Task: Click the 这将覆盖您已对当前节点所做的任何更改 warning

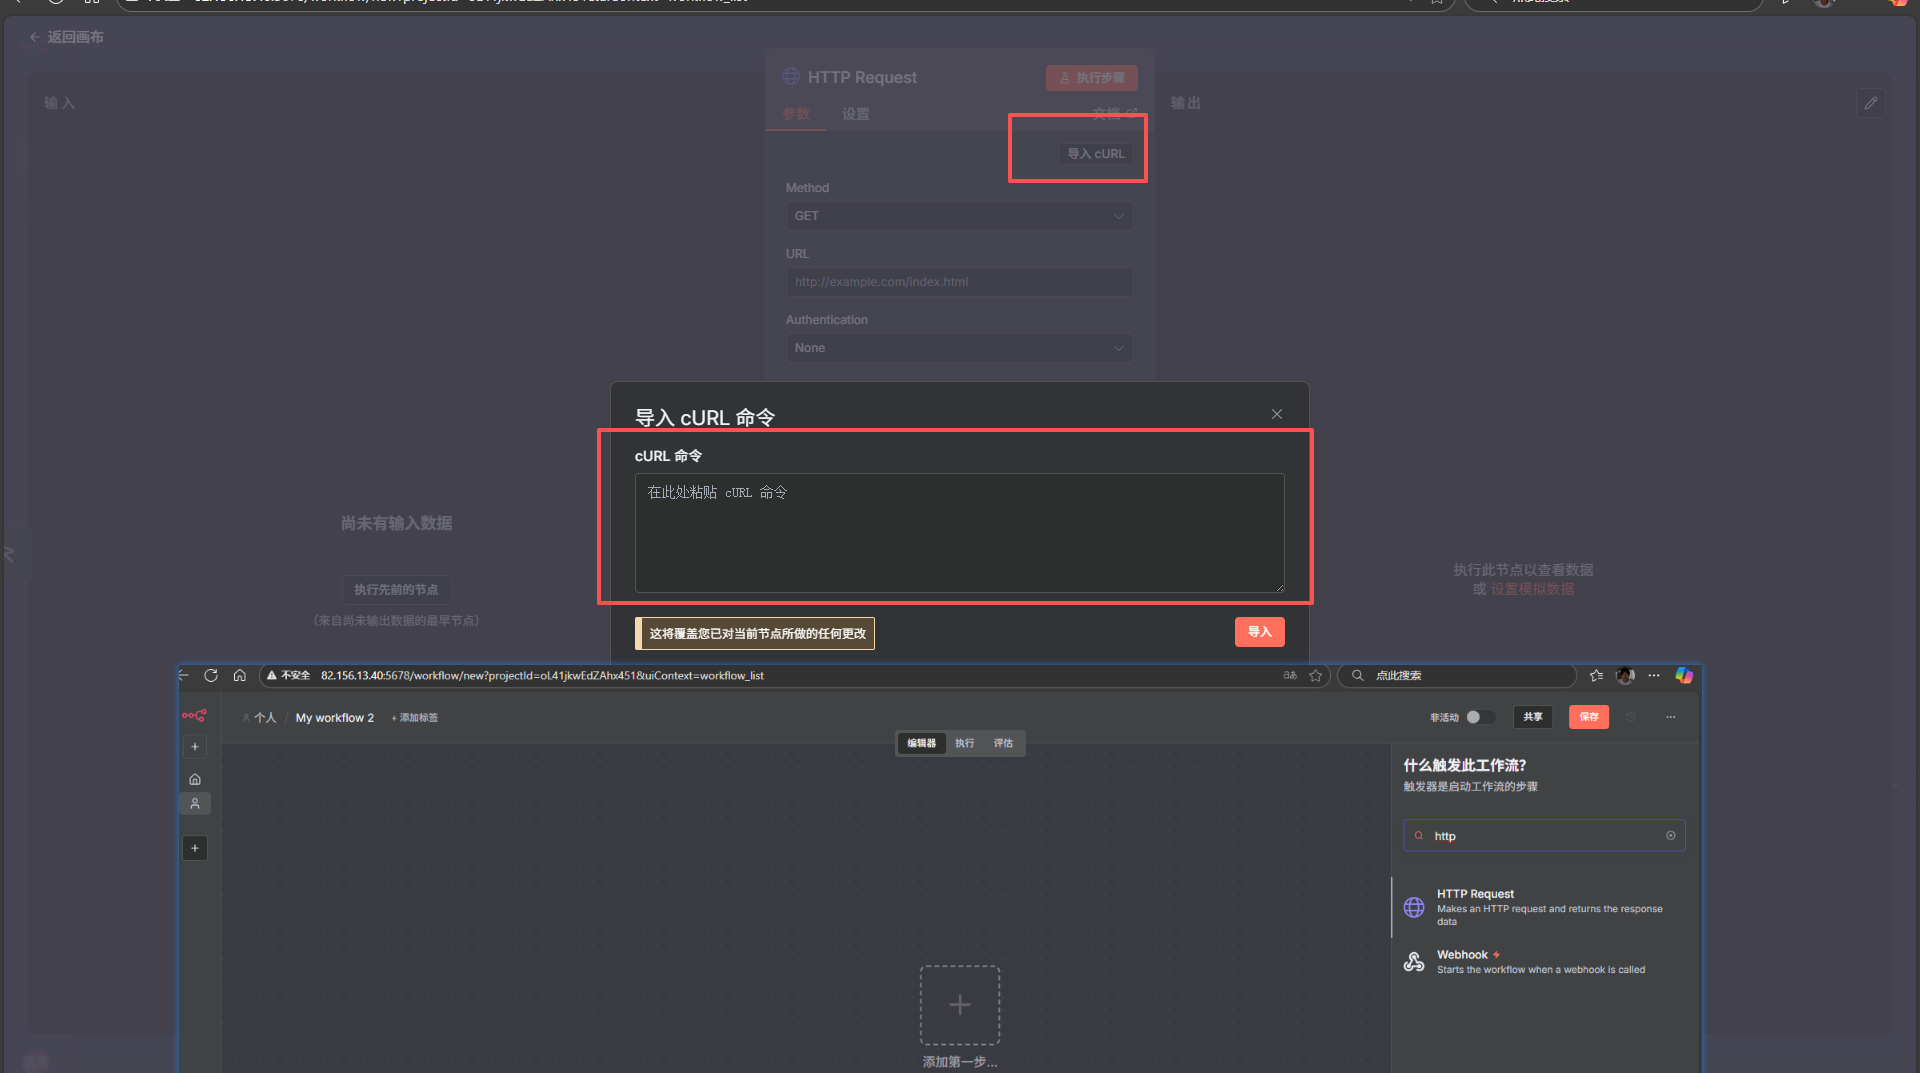Action: (755, 633)
